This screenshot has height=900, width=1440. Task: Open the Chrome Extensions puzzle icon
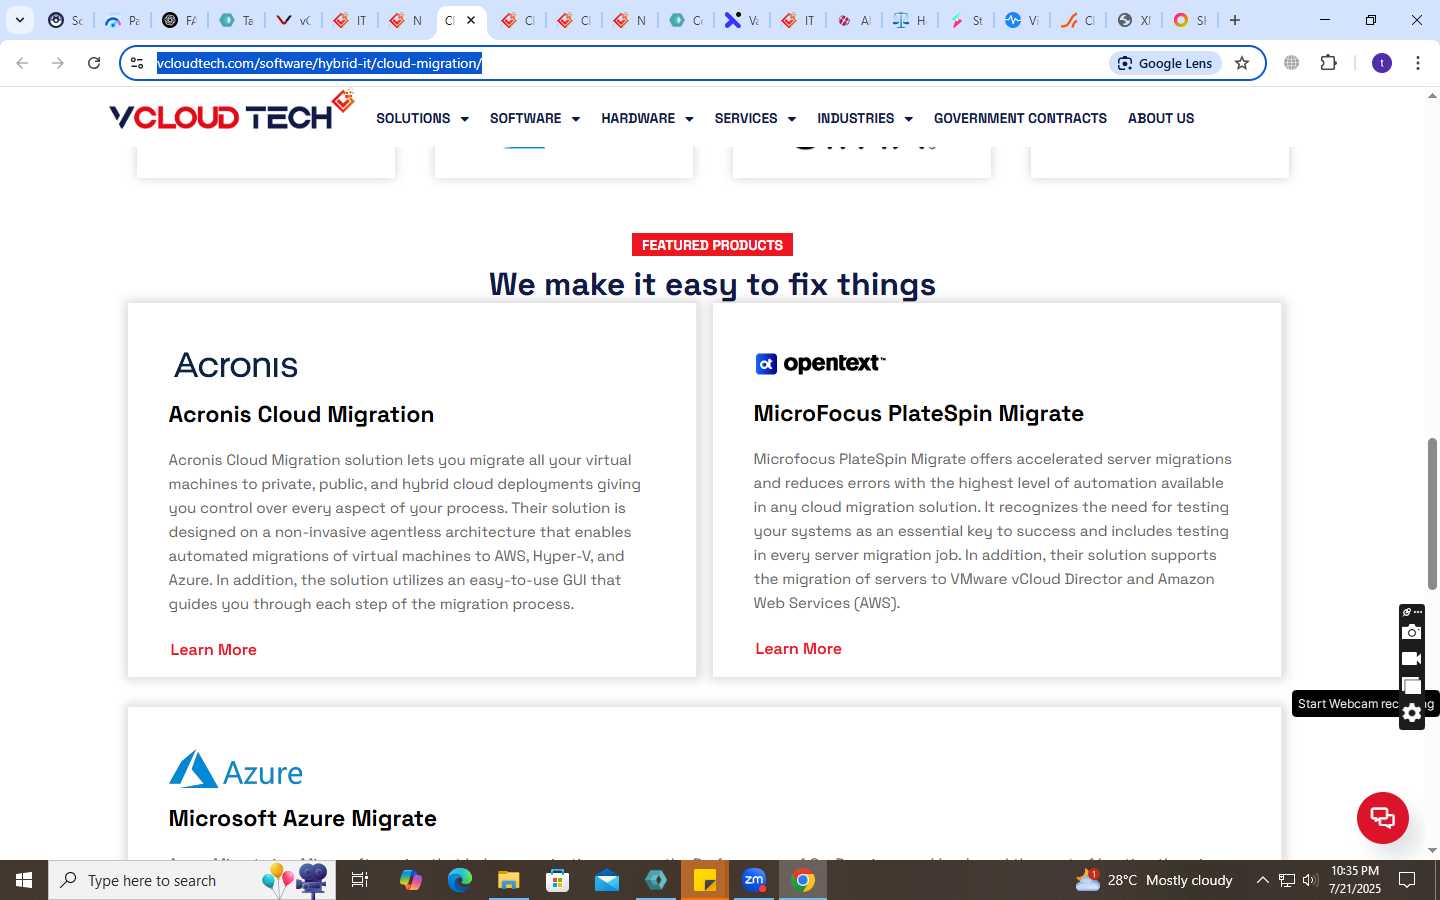[1328, 63]
